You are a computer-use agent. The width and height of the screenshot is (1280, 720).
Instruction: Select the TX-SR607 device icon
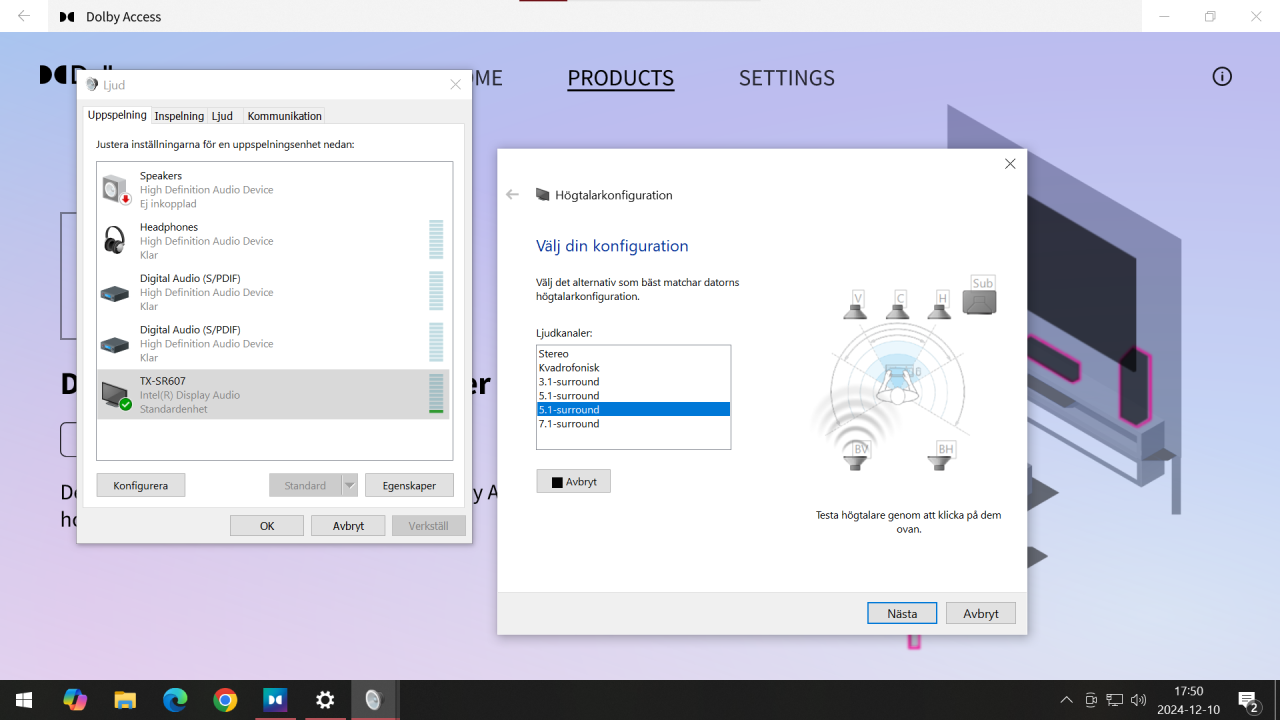[x=116, y=395]
